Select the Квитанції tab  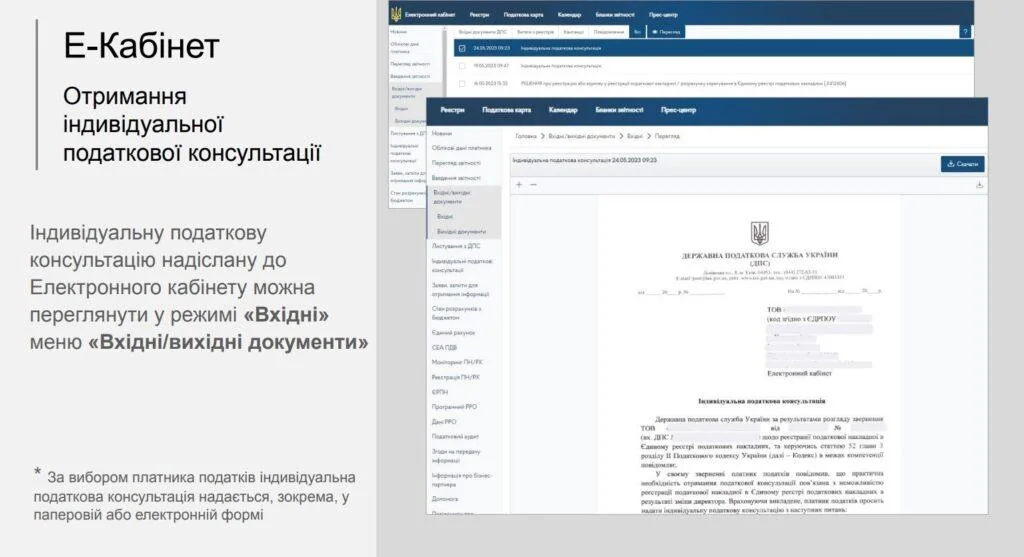573,32
